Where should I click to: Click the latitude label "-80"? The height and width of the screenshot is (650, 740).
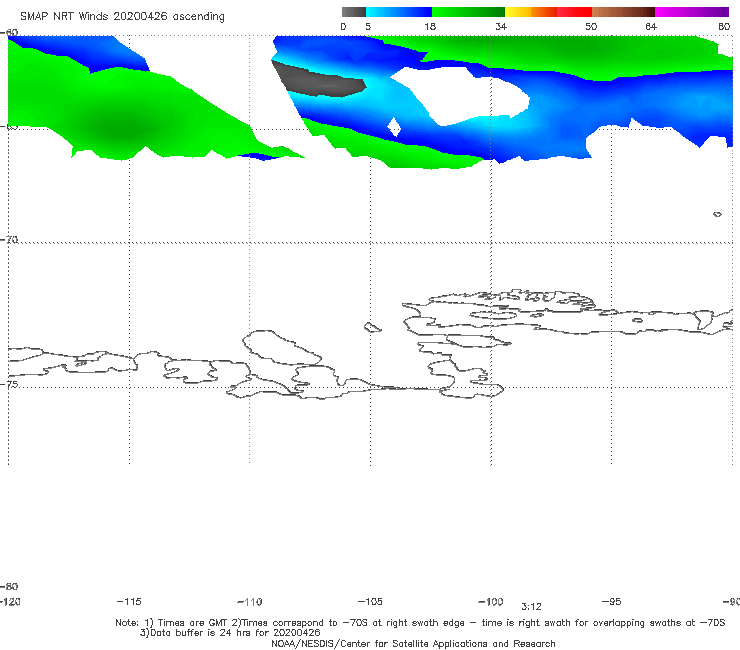click(9, 586)
